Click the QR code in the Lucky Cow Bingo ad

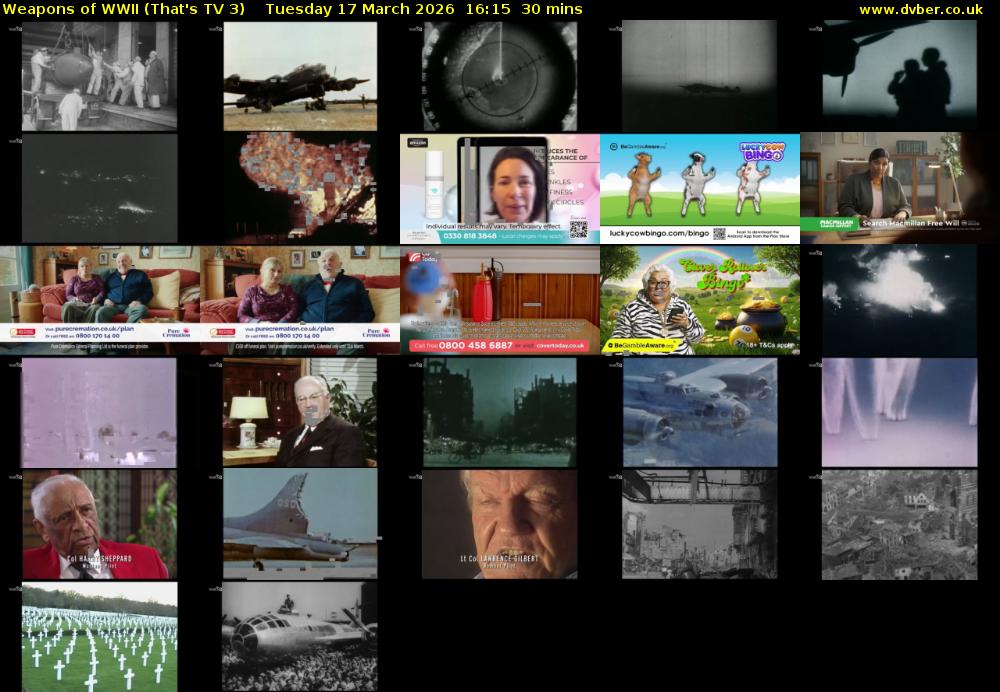719,234
